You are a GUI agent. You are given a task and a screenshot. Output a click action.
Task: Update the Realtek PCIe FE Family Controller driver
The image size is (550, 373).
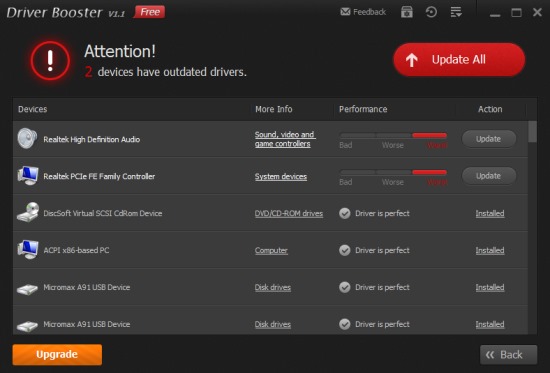tap(489, 176)
